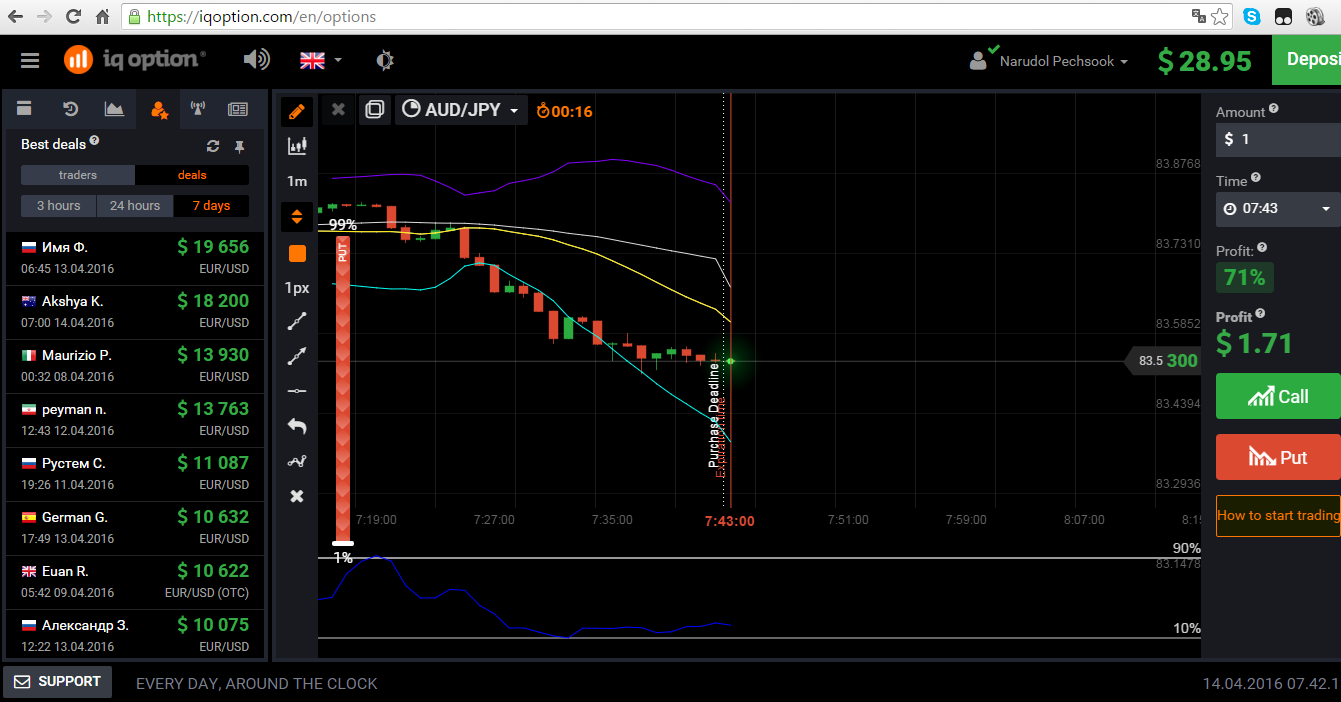Screen dimensions: 1341x702
Task: Pin the Best deals panel
Action: 239,146
